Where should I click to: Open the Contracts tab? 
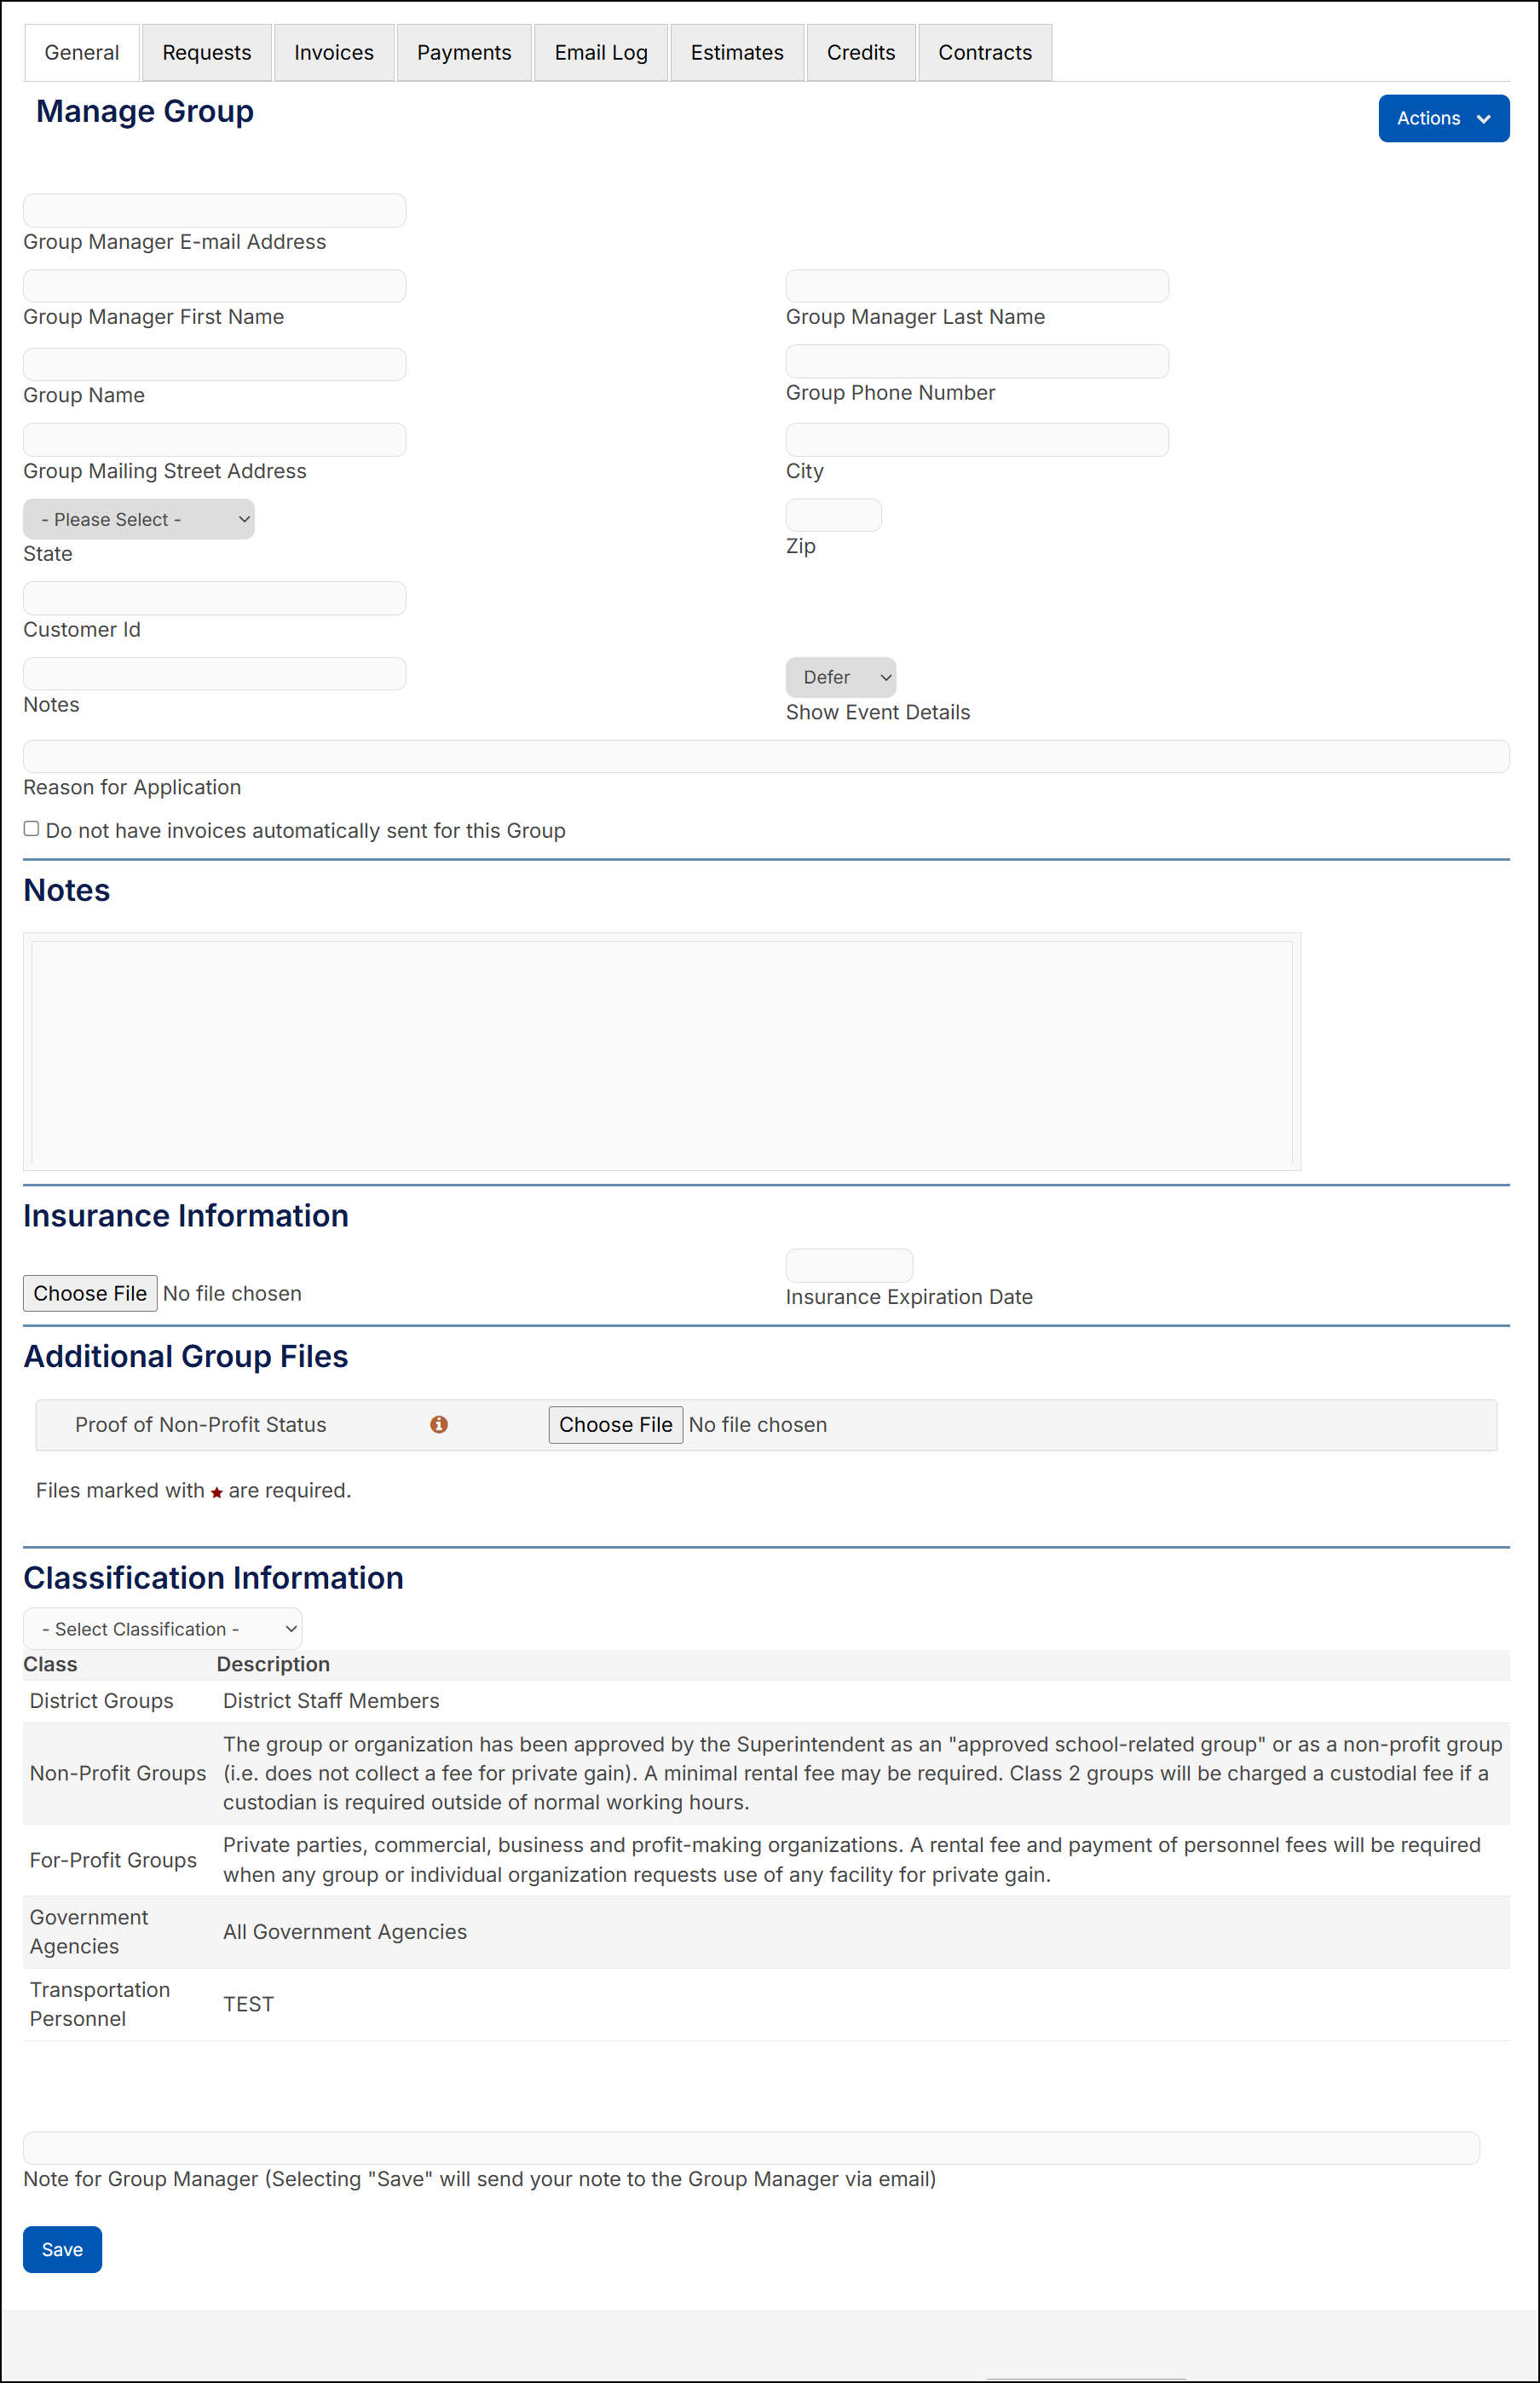click(x=985, y=52)
